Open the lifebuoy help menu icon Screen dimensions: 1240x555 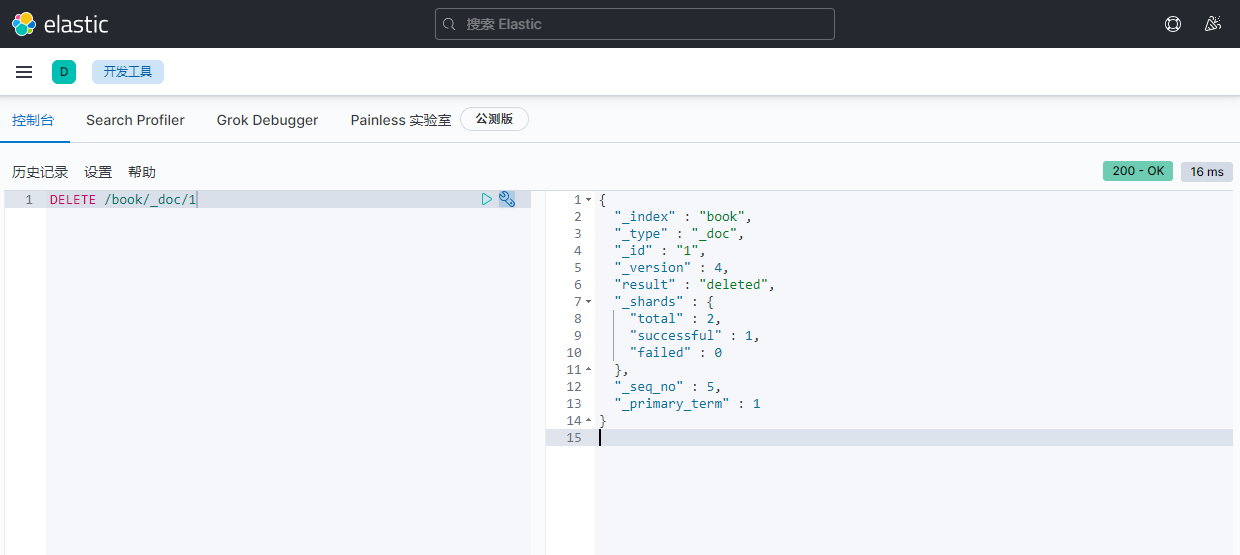(1173, 24)
